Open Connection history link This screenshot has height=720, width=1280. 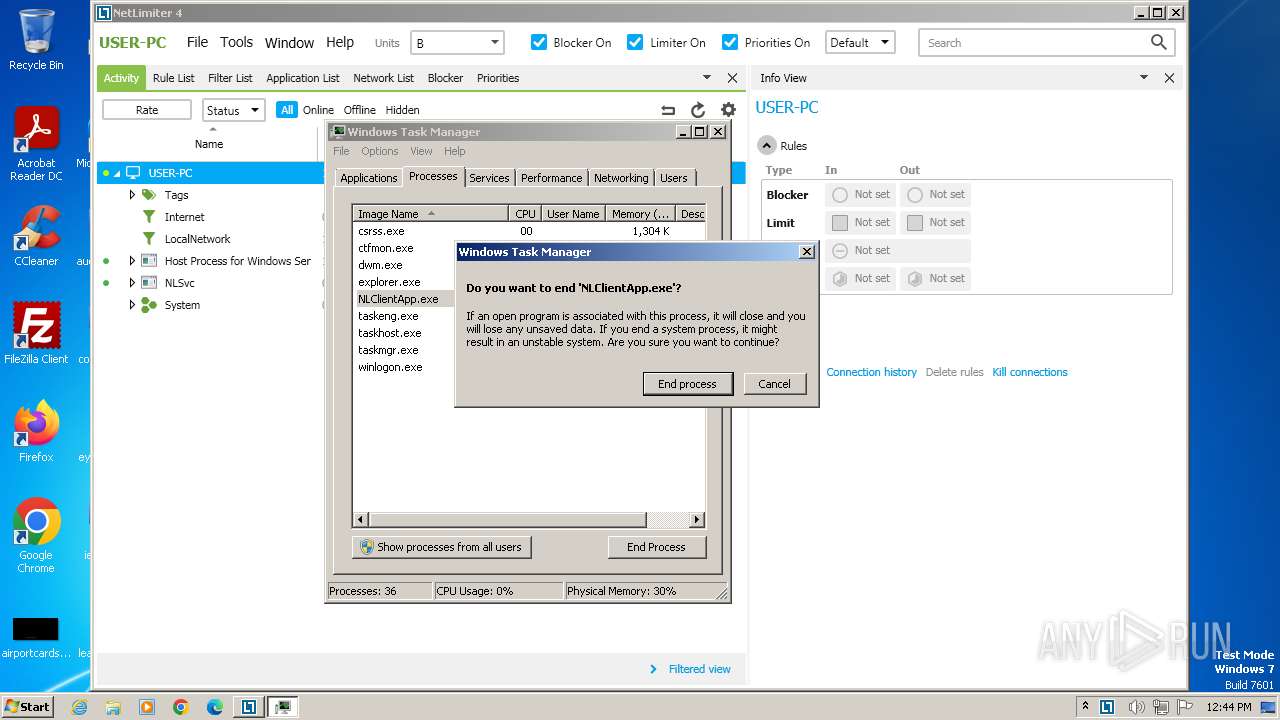click(x=871, y=372)
